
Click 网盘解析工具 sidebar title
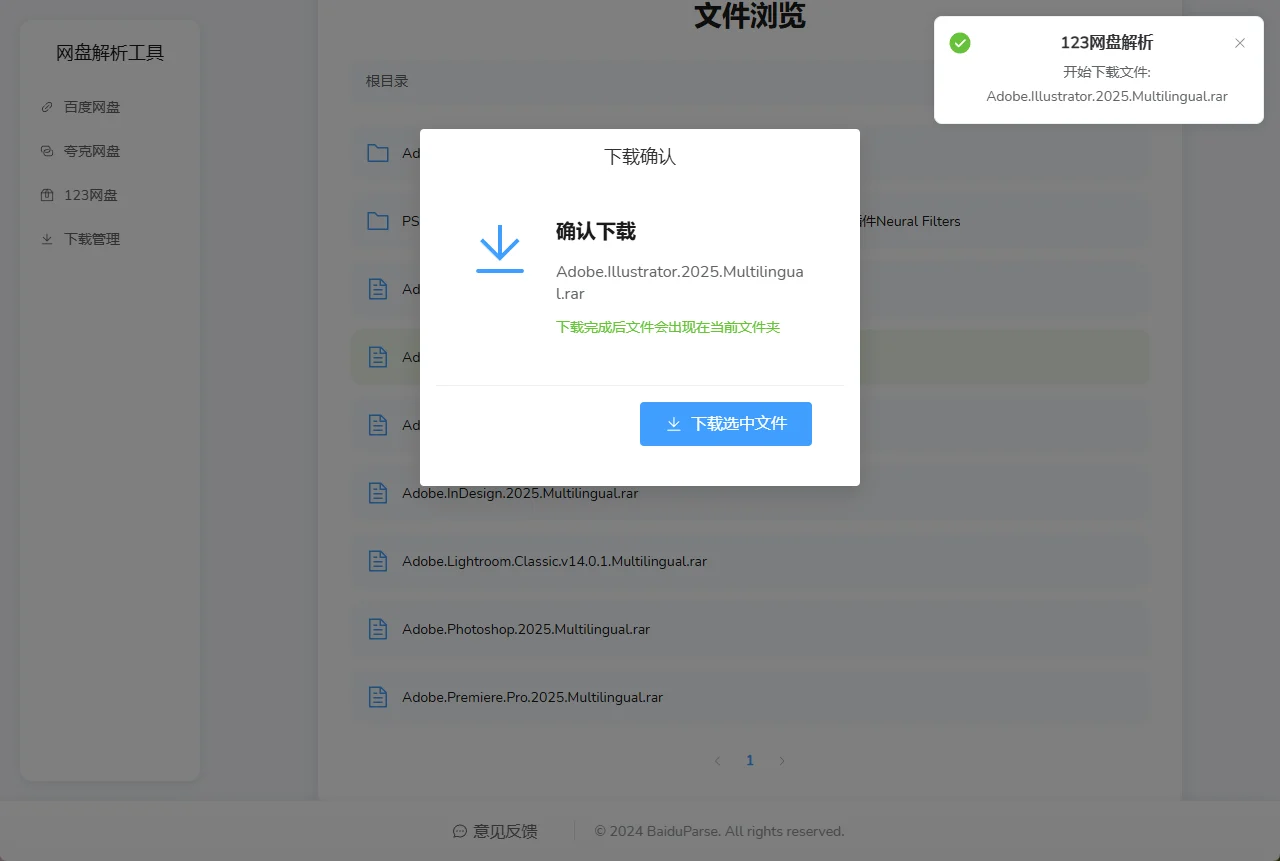110,53
